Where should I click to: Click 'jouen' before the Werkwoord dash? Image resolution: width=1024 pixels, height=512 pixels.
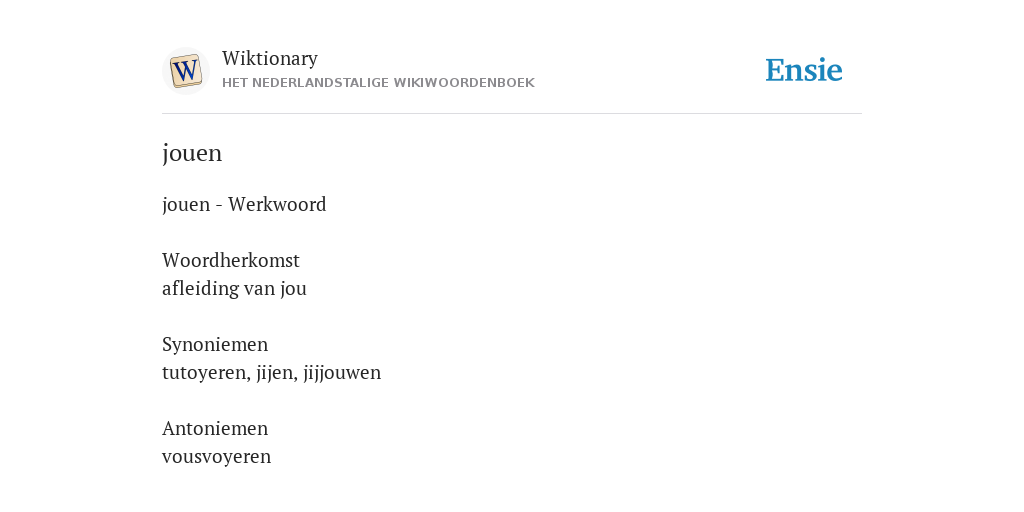[x=186, y=204]
